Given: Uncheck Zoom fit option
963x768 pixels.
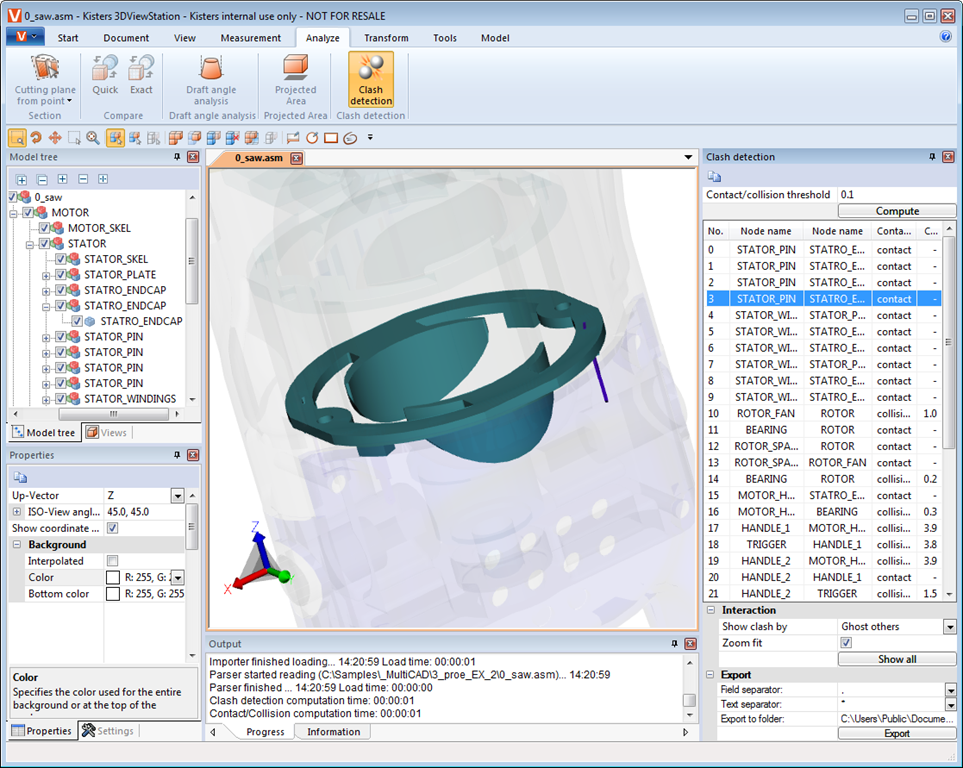Looking at the screenshot, I should pos(846,643).
